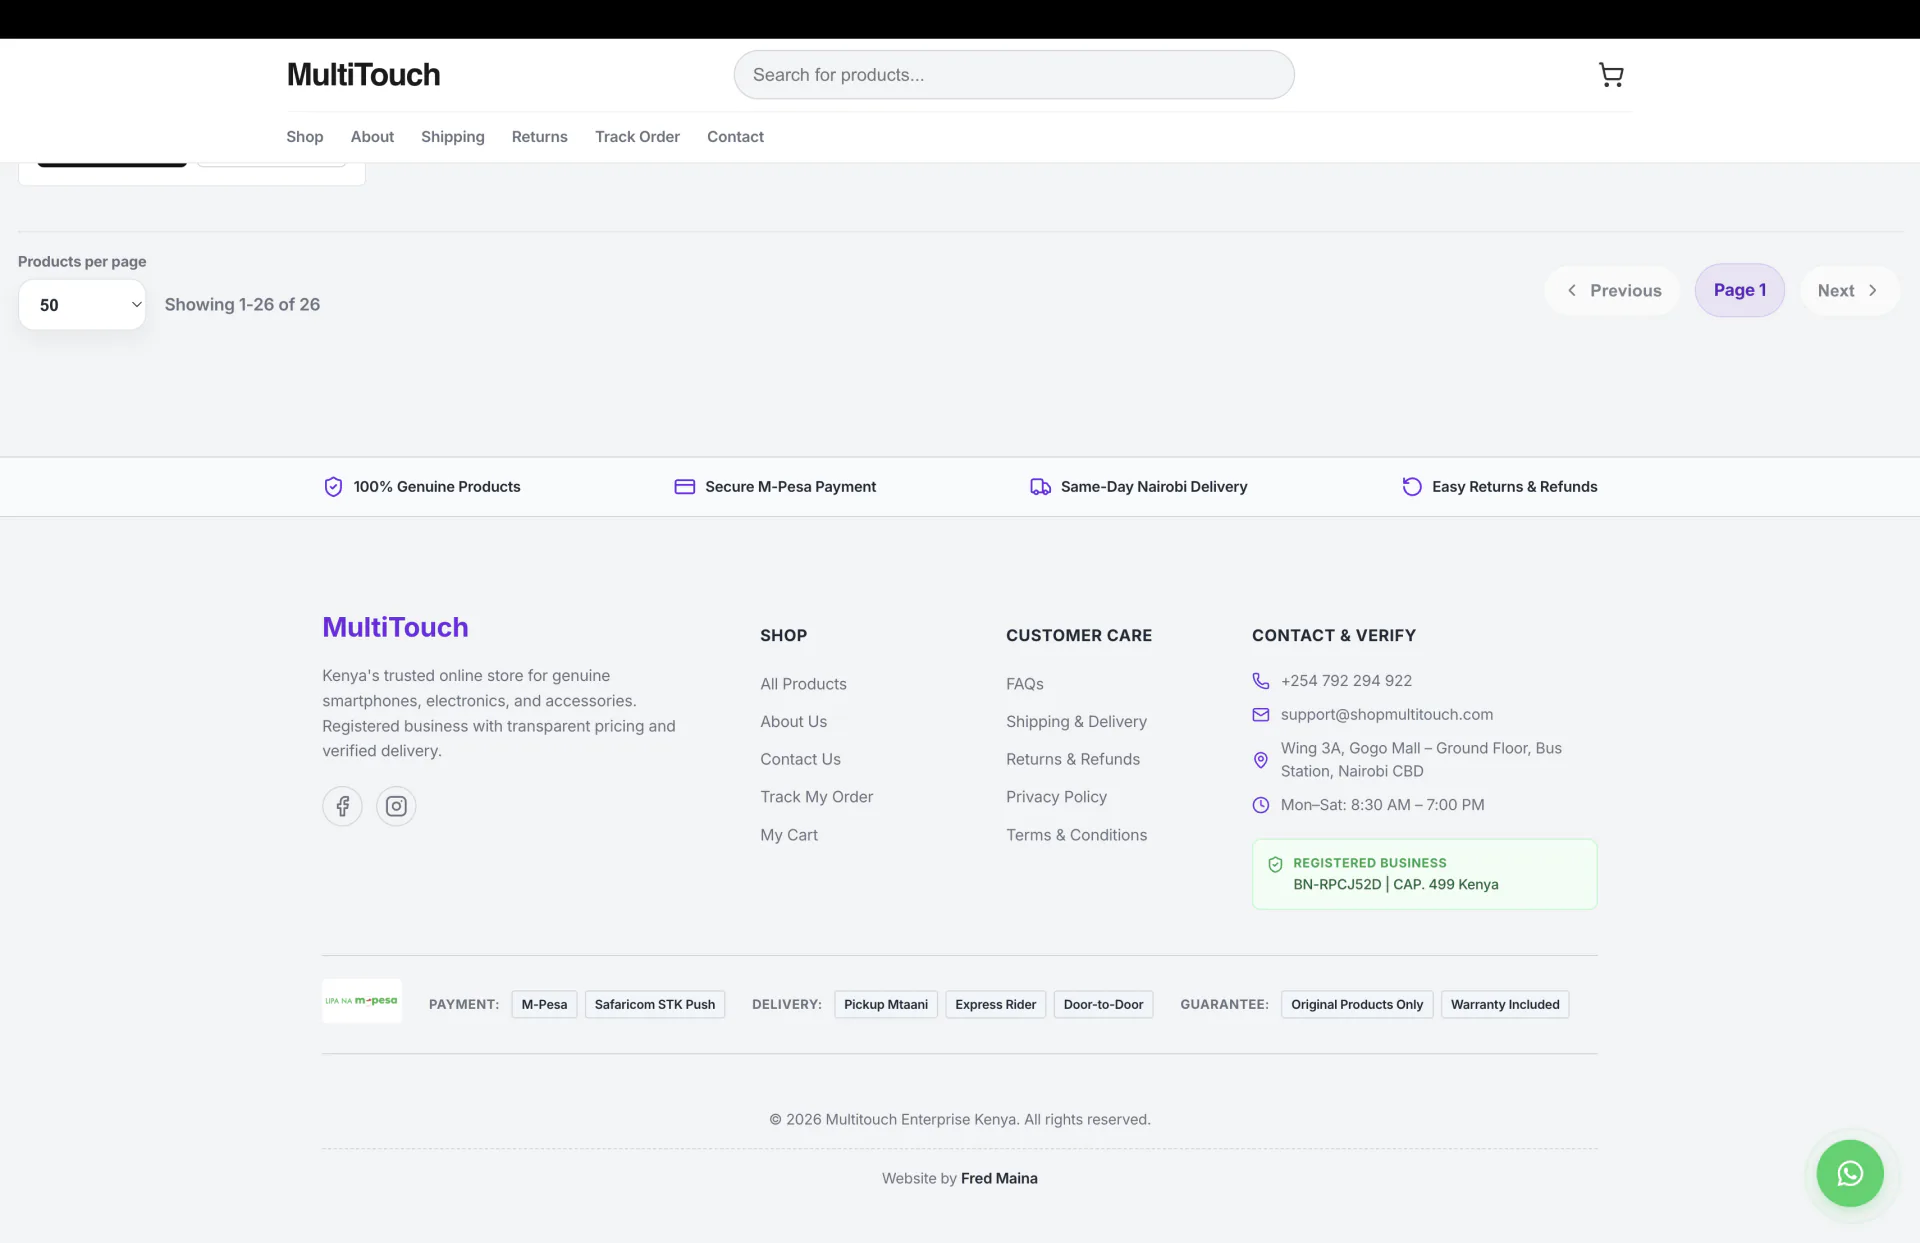The width and height of the screenshot is (1920, 1243).
Task: Click the Warranty Included tag
Action: tap(1505, 1005)
